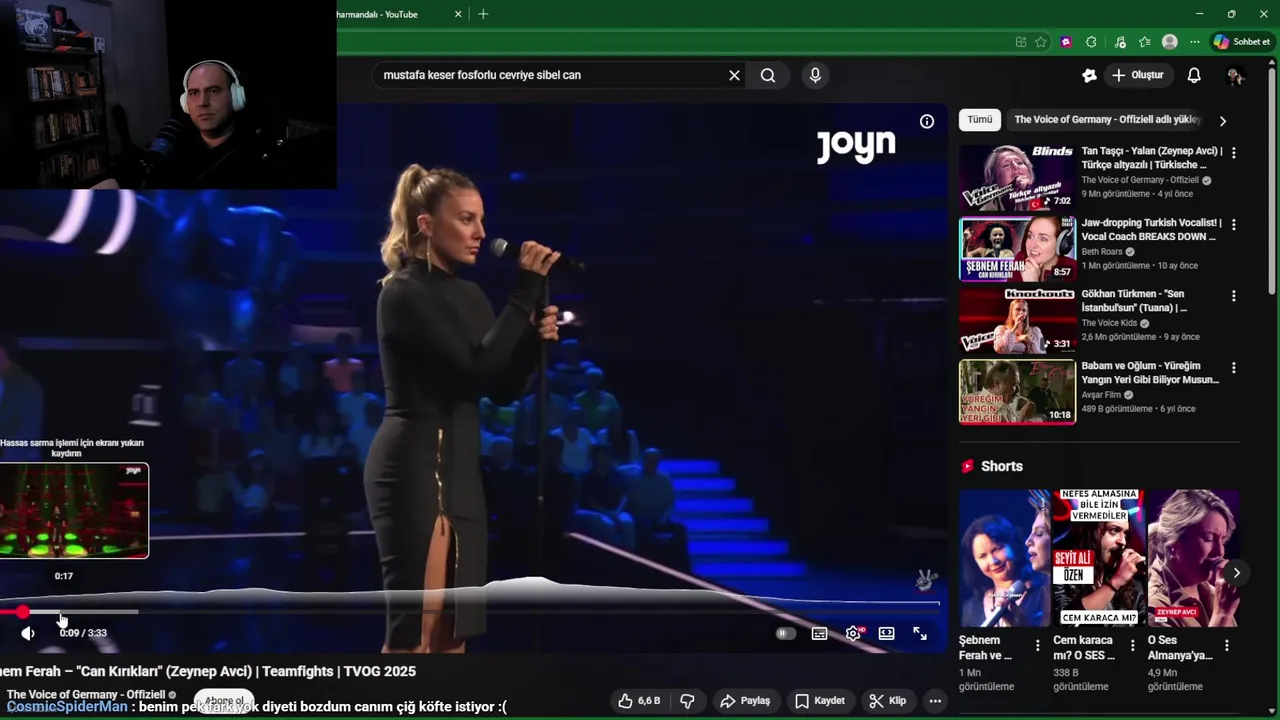Switch to theater mode
This screenshot has height=720, width=1280.
[886, 633]
